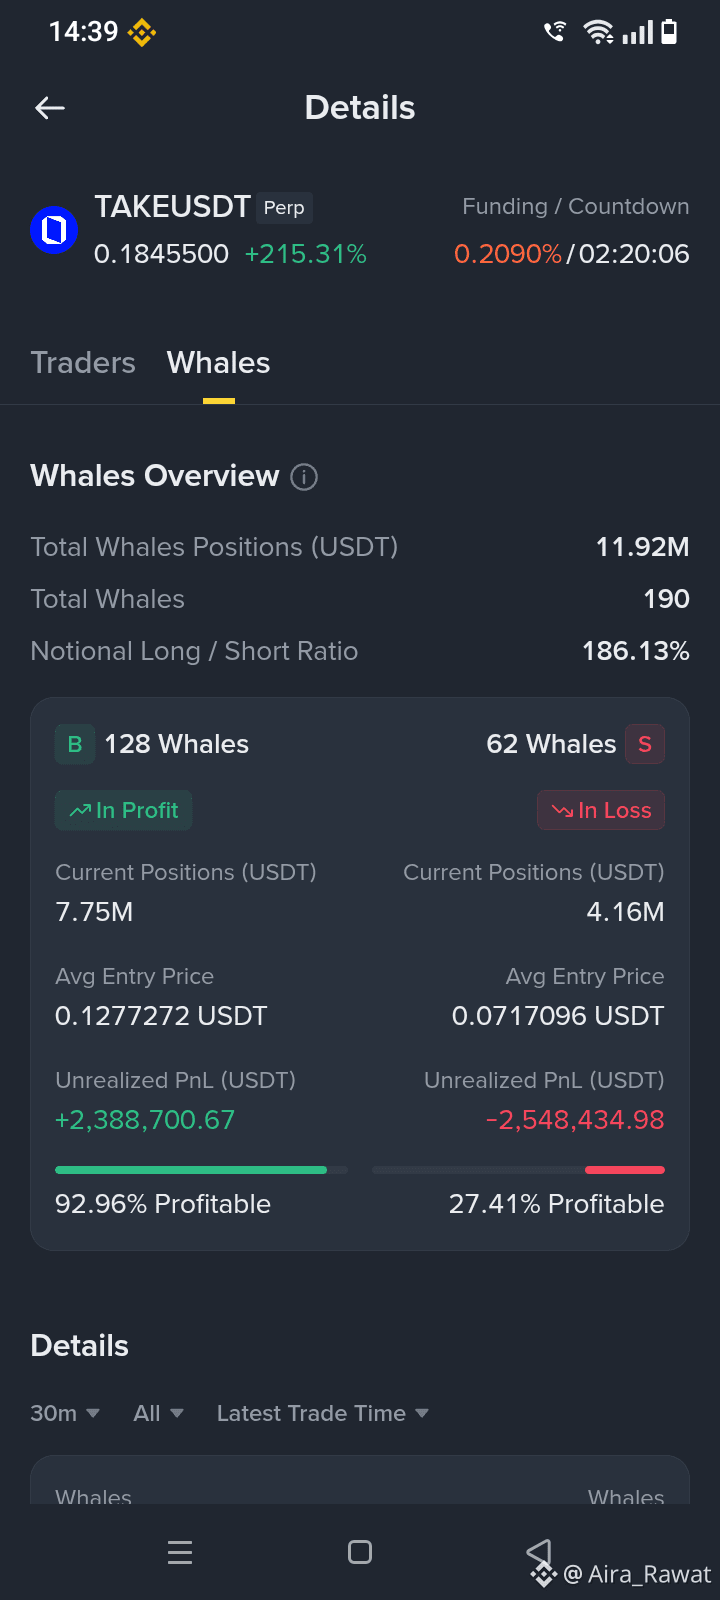This screenshot has width=720, height=1600.
Task: Tap the back arrow icon
Action: coord(50,108)
